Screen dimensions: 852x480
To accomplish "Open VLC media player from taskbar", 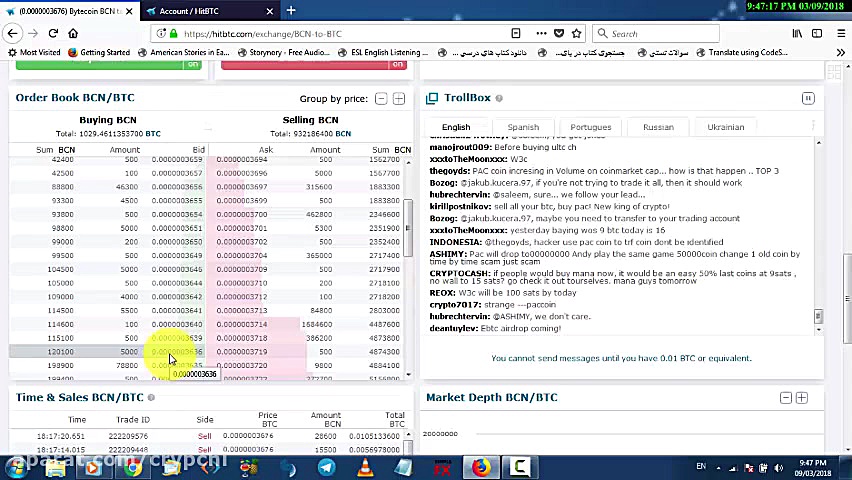I will pyautogui.click(x=365, y=467).
